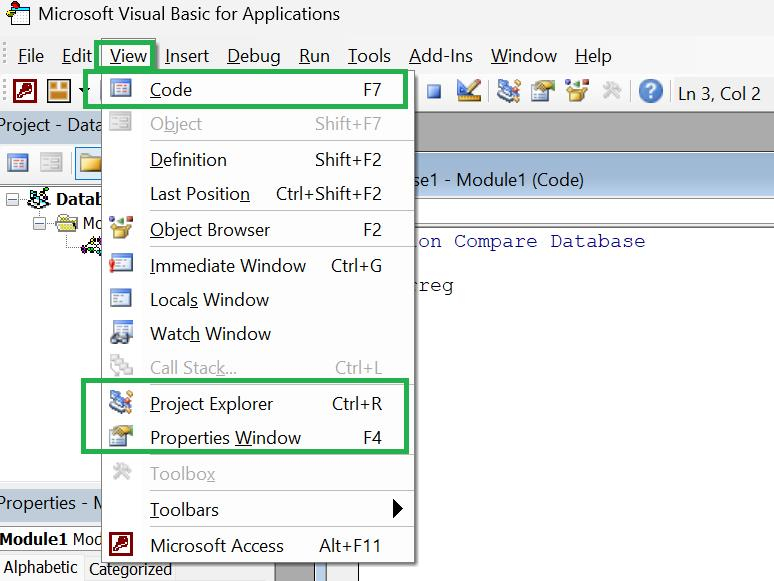The width and height of the screenshot is (774, 581).
Task: Open the Help menu
Action: pos(593,56)
